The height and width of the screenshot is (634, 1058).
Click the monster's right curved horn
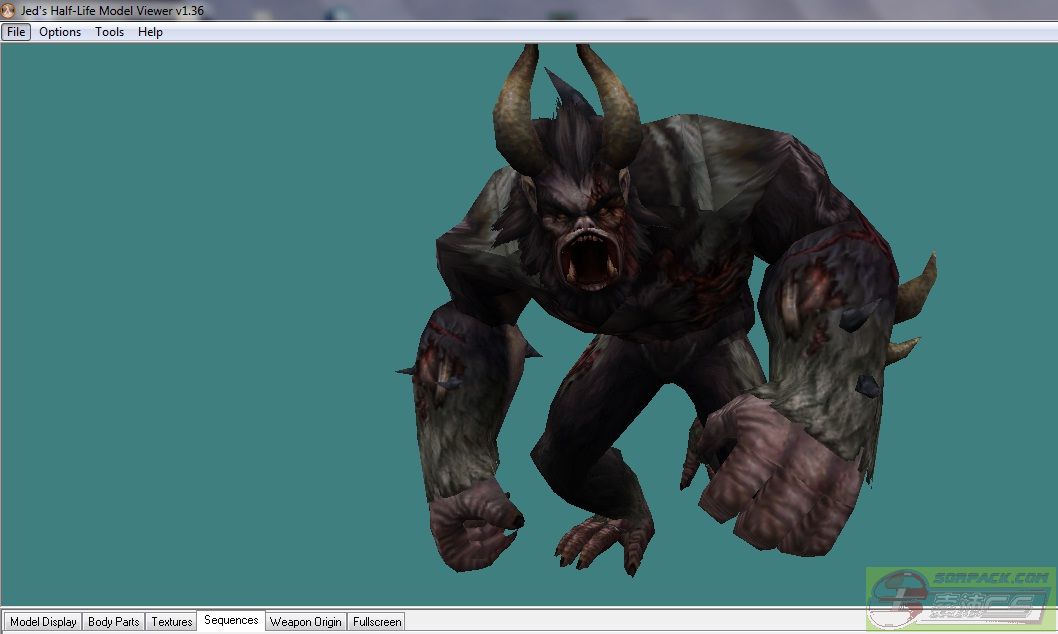pyautogui.click(x=618, y=108)
